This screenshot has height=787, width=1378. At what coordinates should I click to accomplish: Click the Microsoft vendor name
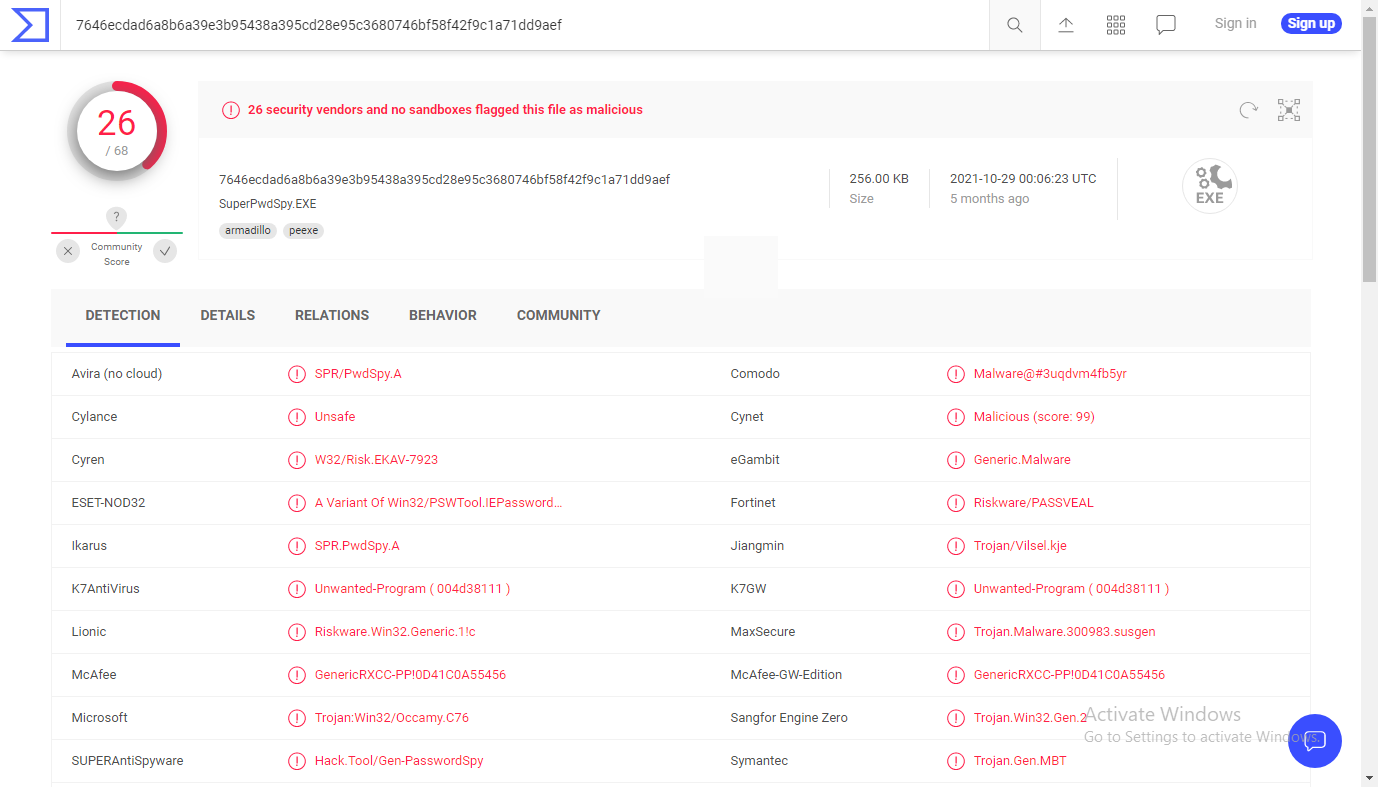(x=100, y=718)
